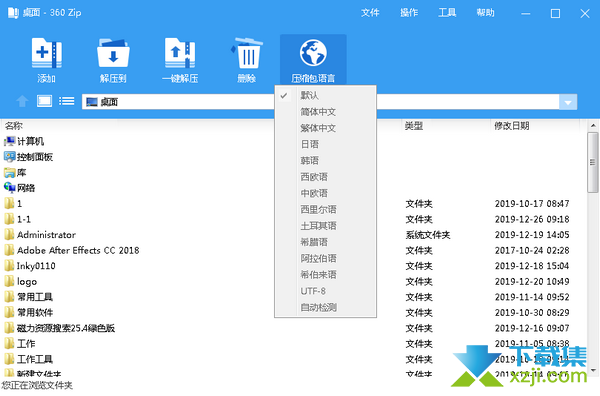Click the folder icon next to logo
600x396 pixels.
[x=9, y=281]
